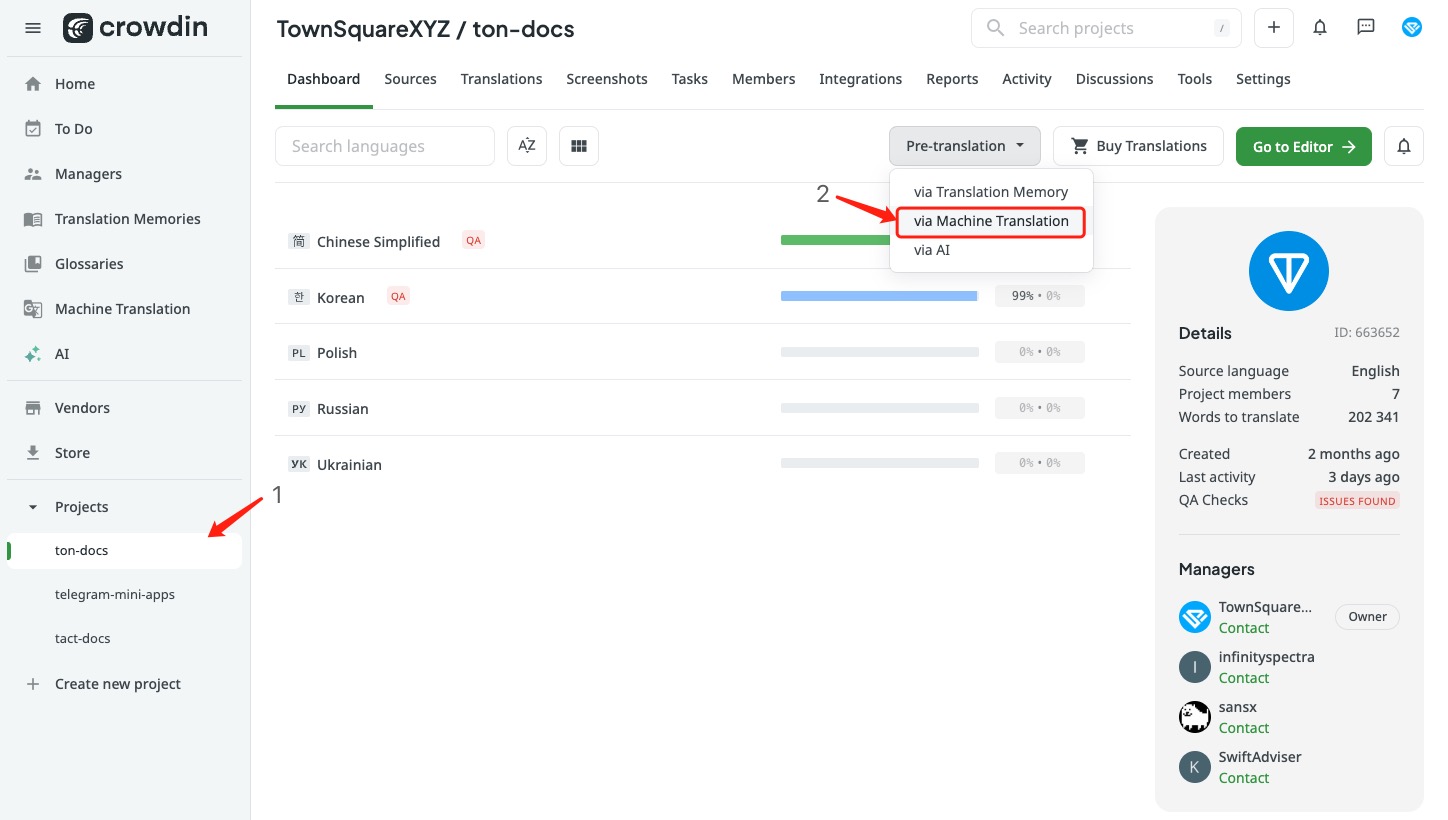The height and width of the screenshot is (820, 1448).
Task: Click the Translation Memories book icon
Action: (33, 219)
